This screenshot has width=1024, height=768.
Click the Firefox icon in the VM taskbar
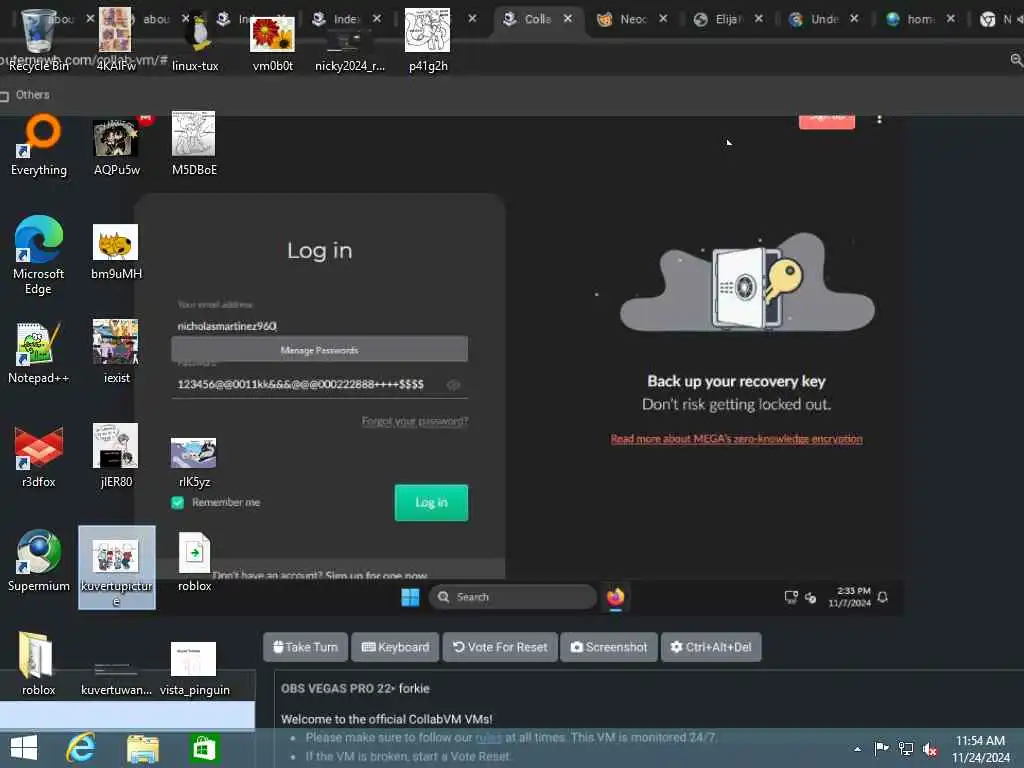pos(615,597)
